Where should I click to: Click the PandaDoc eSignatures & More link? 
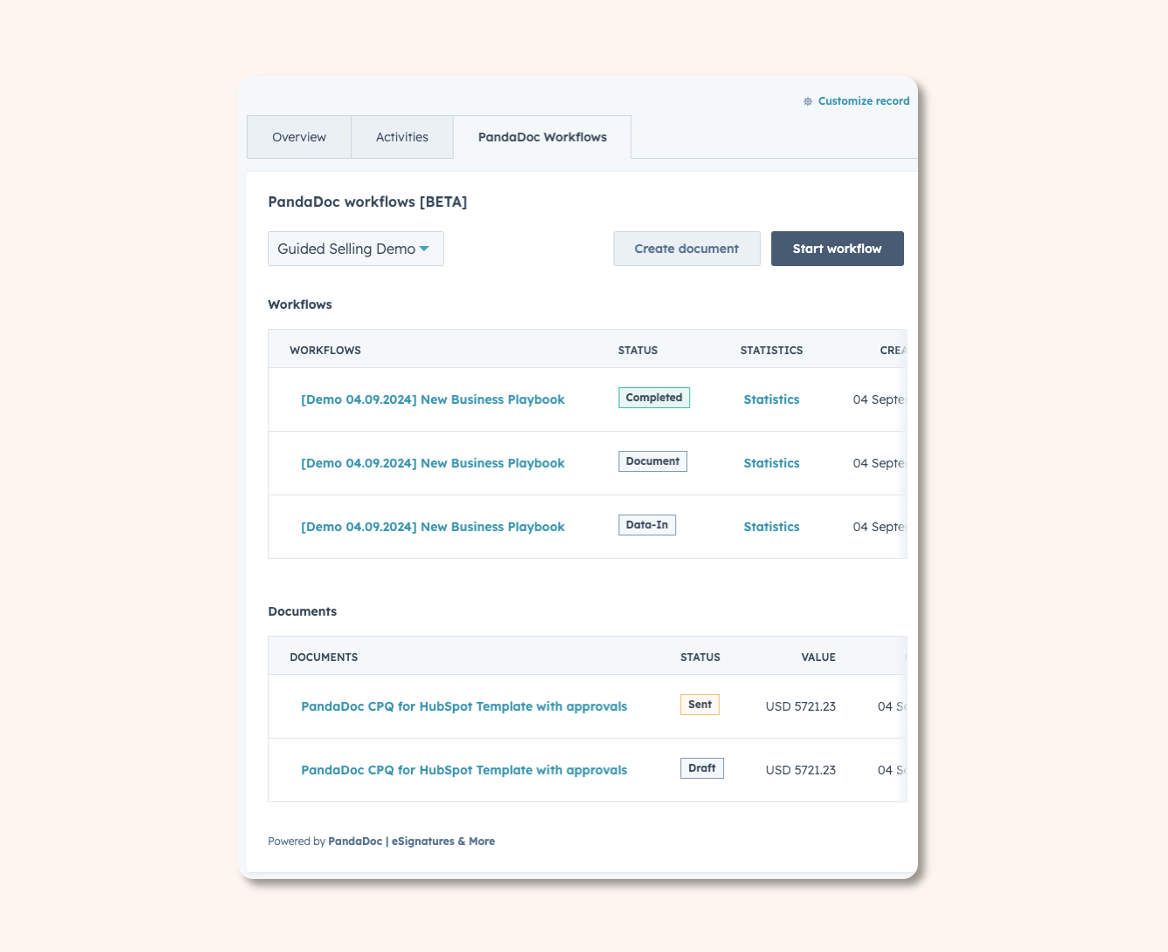411,841
